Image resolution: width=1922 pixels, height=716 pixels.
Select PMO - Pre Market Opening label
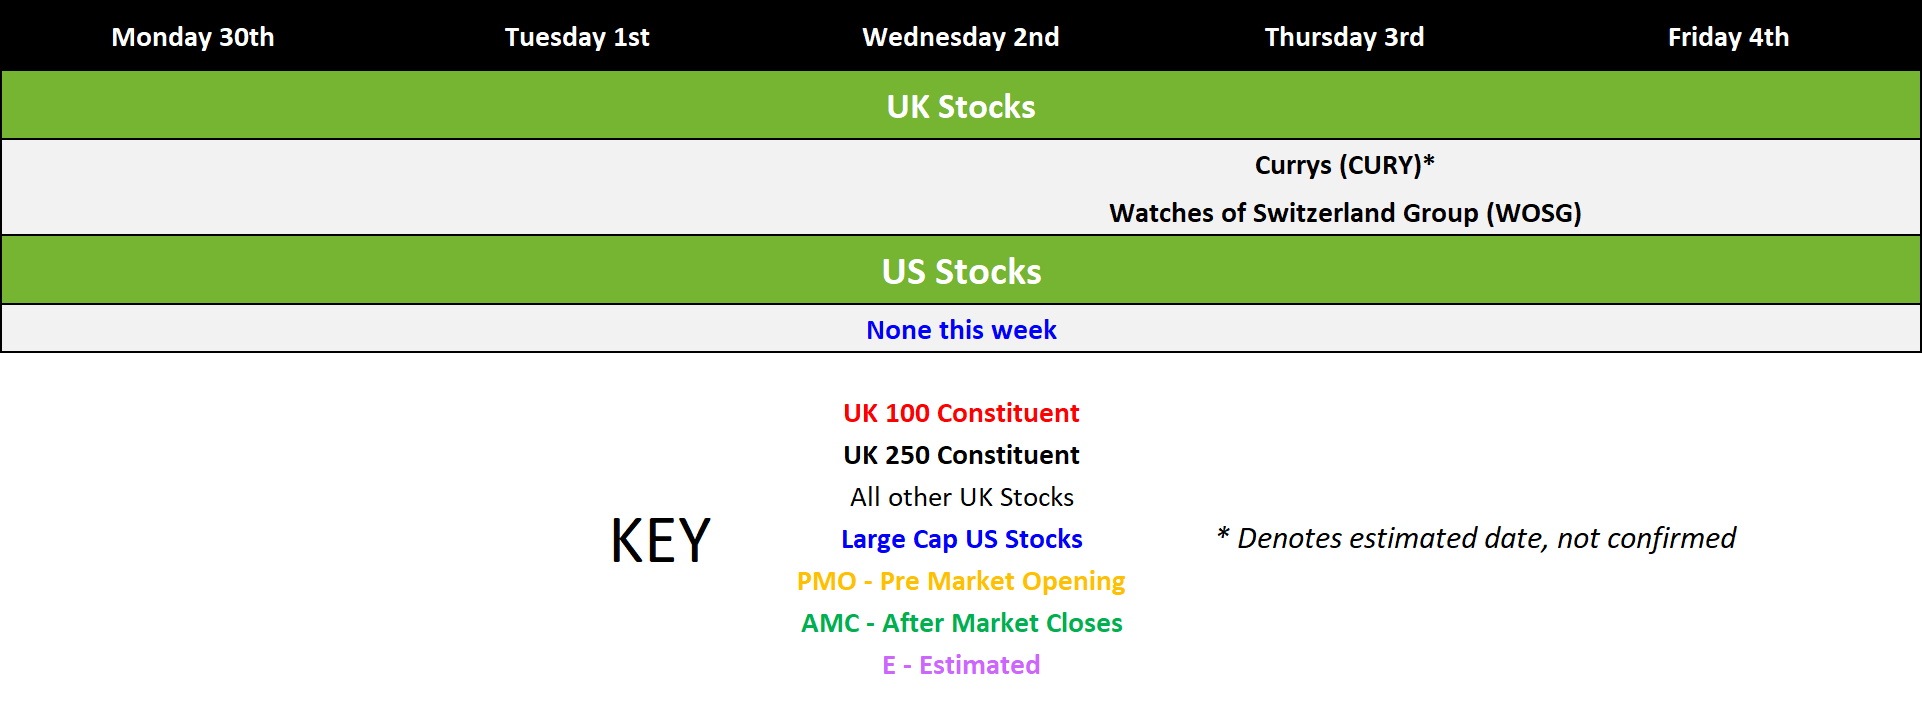coord(961,581)
